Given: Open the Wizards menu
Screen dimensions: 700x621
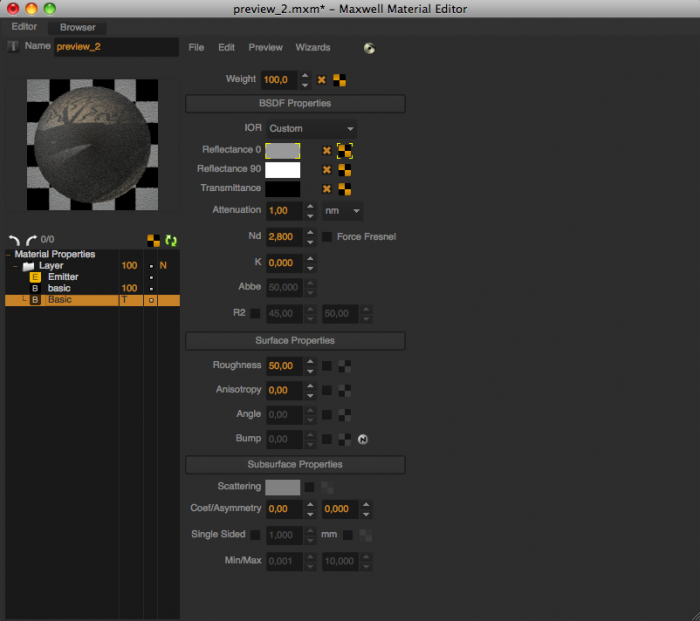Looking at the screenshot, I should (312, 47).
